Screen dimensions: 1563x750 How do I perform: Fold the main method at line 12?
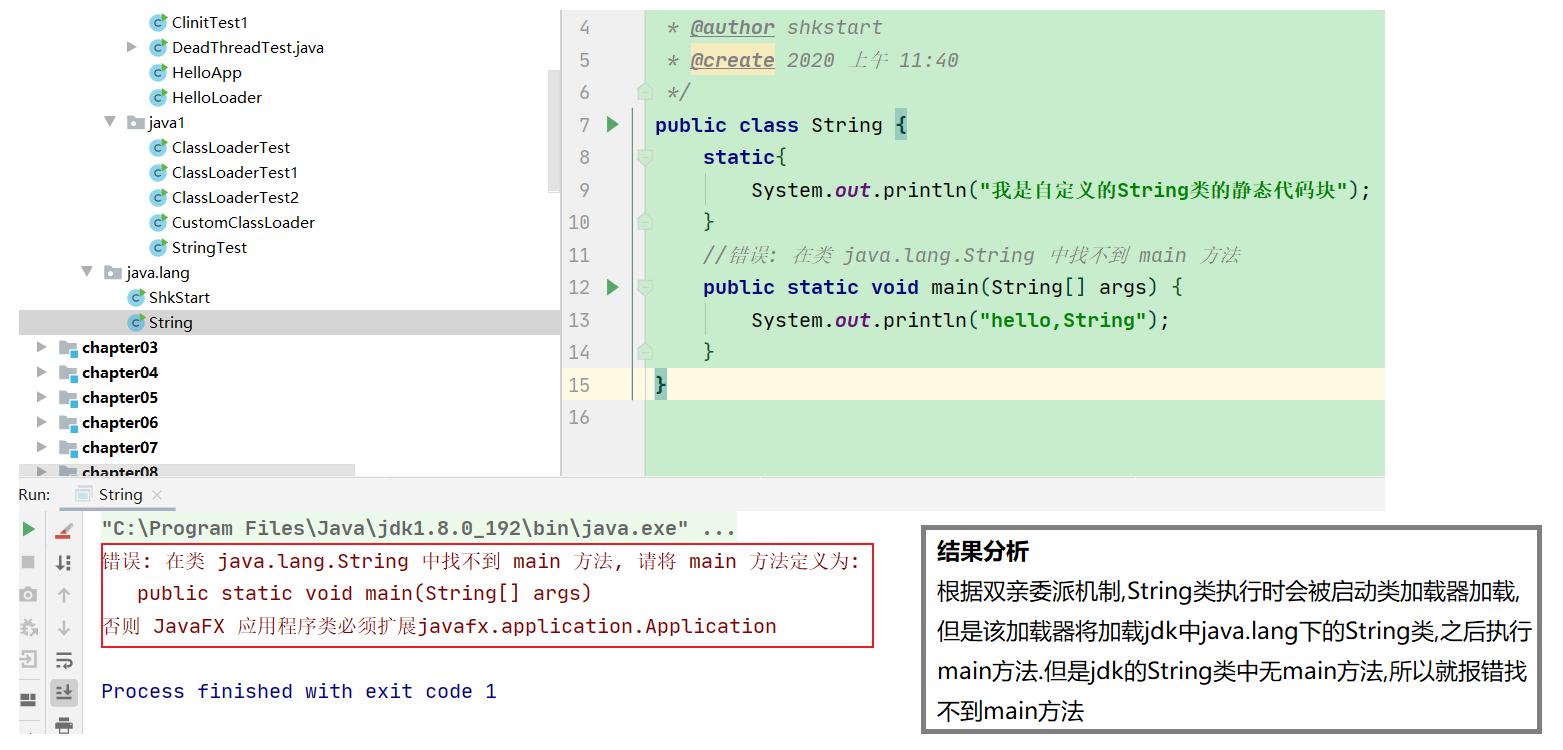point(645,288)
